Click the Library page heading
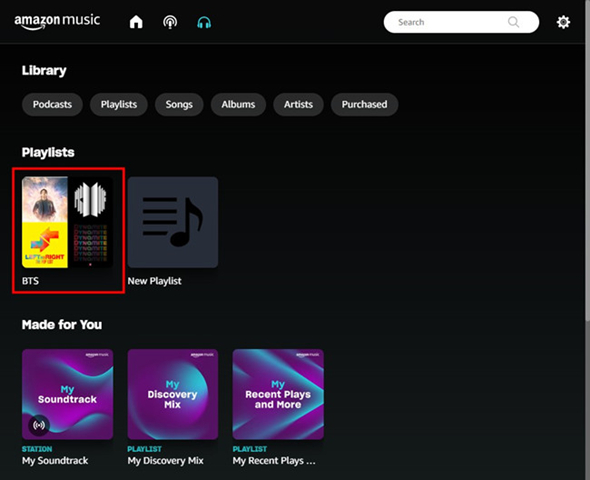This screenshot has height=480, width=590. pyautogui.click(x=44, y=70)
